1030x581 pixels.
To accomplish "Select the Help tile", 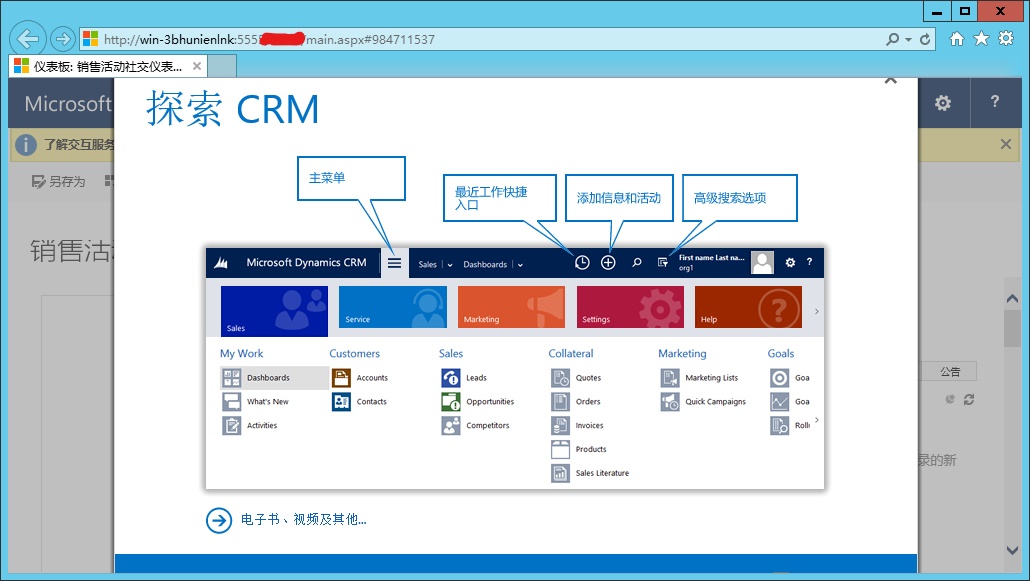I will [x=748, y=306].
